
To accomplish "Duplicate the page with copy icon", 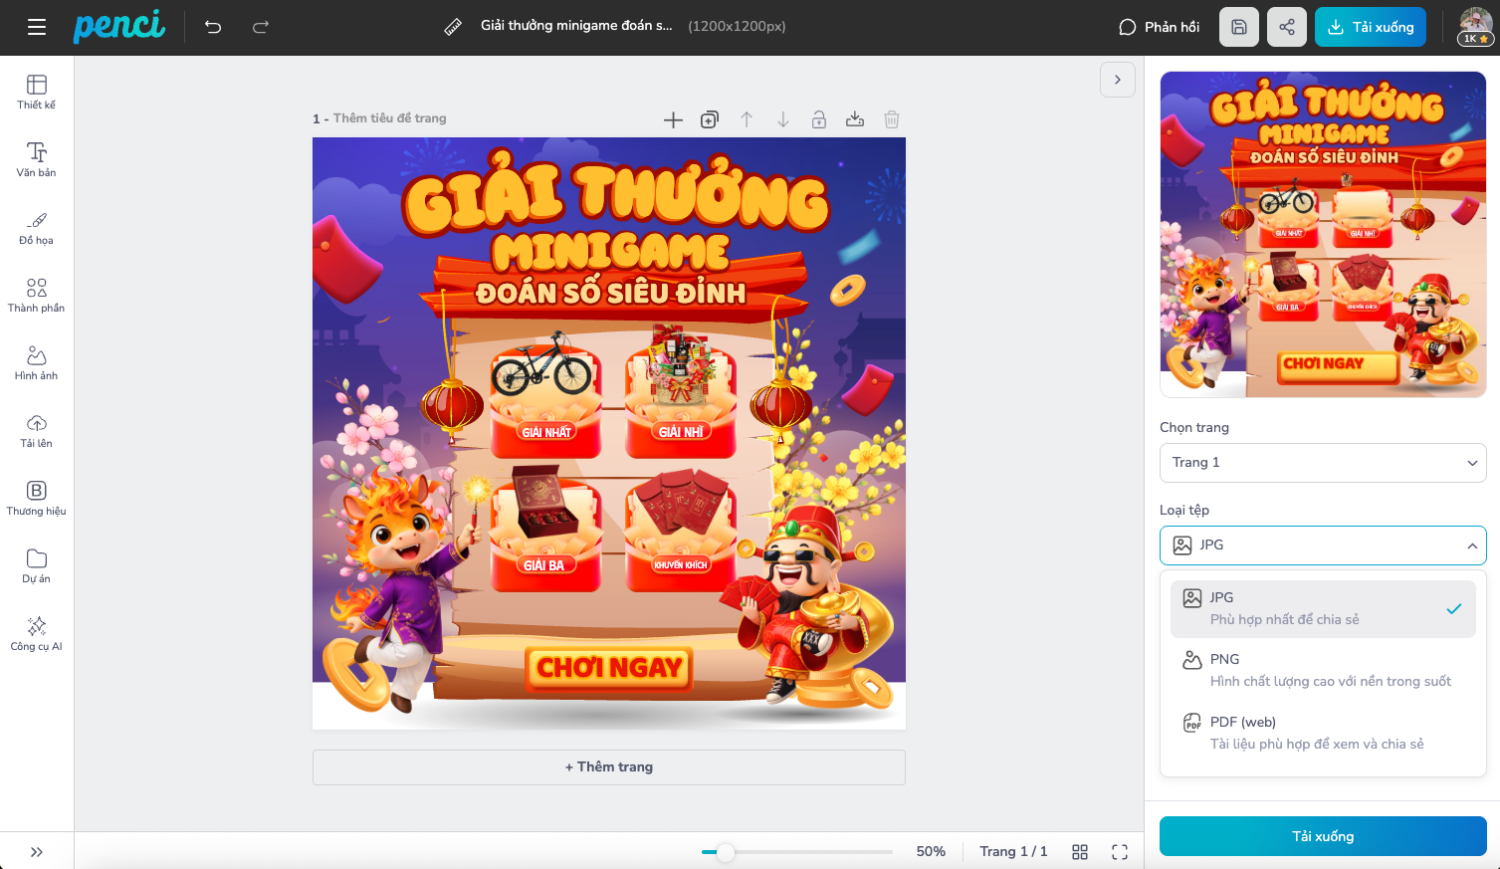I will [709, 120].
